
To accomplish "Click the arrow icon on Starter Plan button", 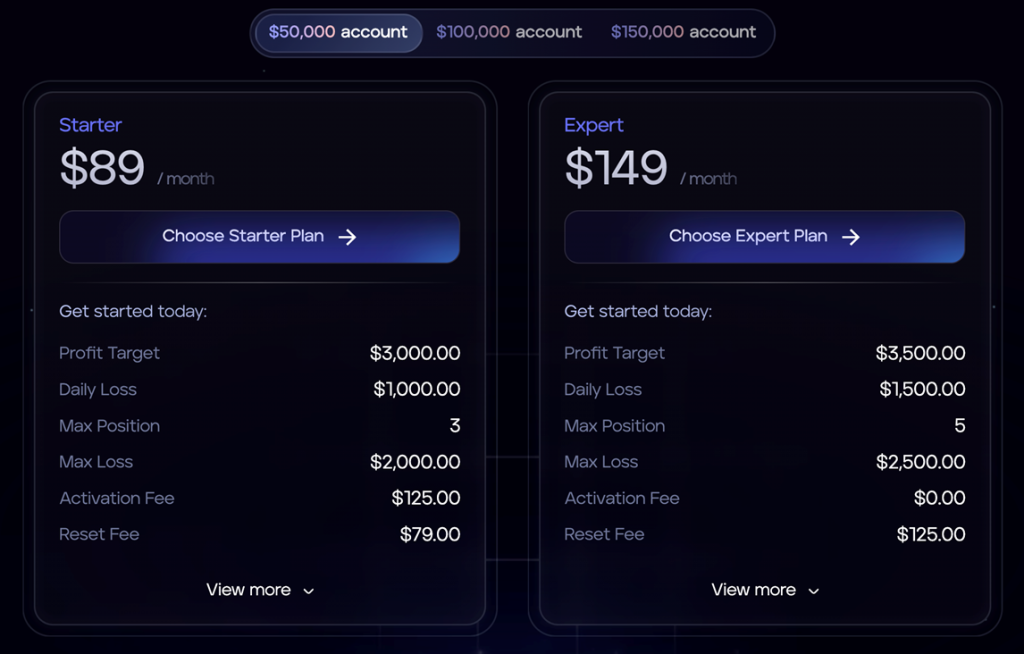I will 347,237.
